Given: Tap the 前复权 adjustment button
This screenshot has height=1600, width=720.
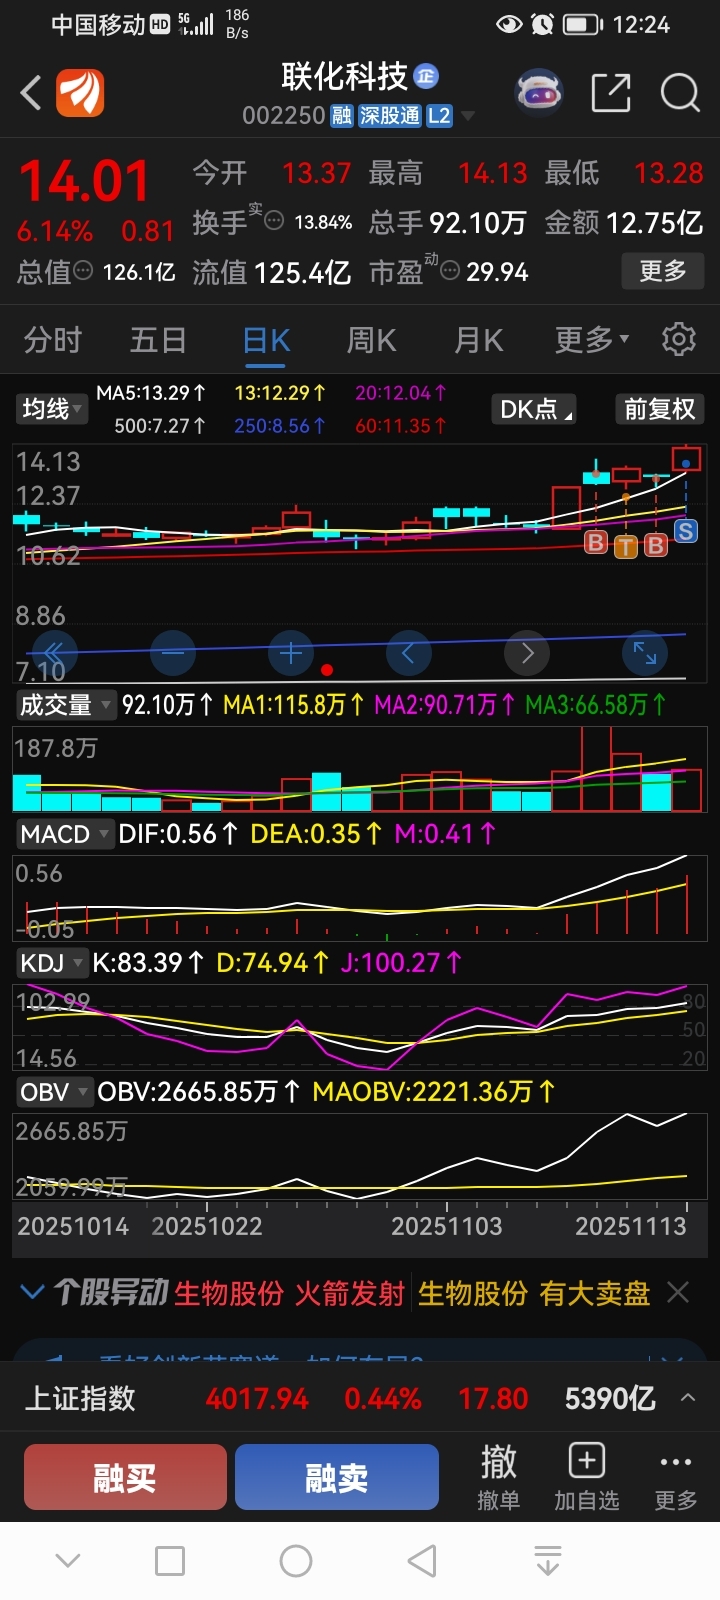Looking at the screenshot, I should pos(659,409).
